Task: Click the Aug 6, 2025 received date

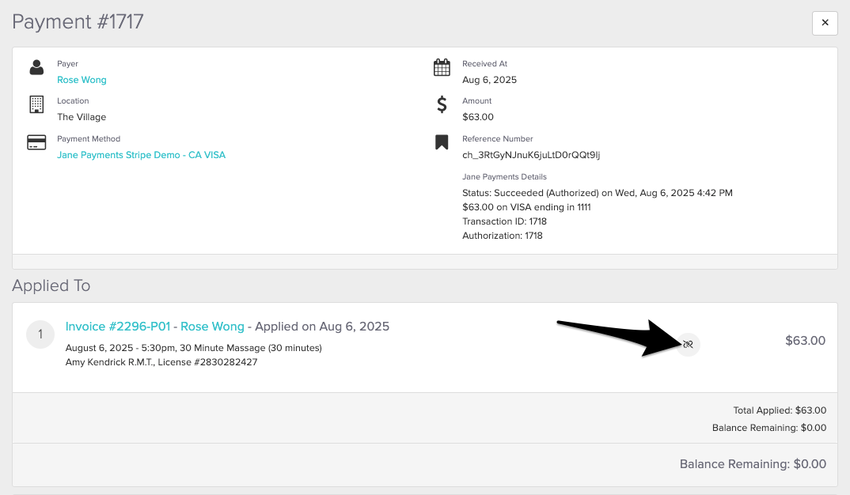Action: (489, 80)
